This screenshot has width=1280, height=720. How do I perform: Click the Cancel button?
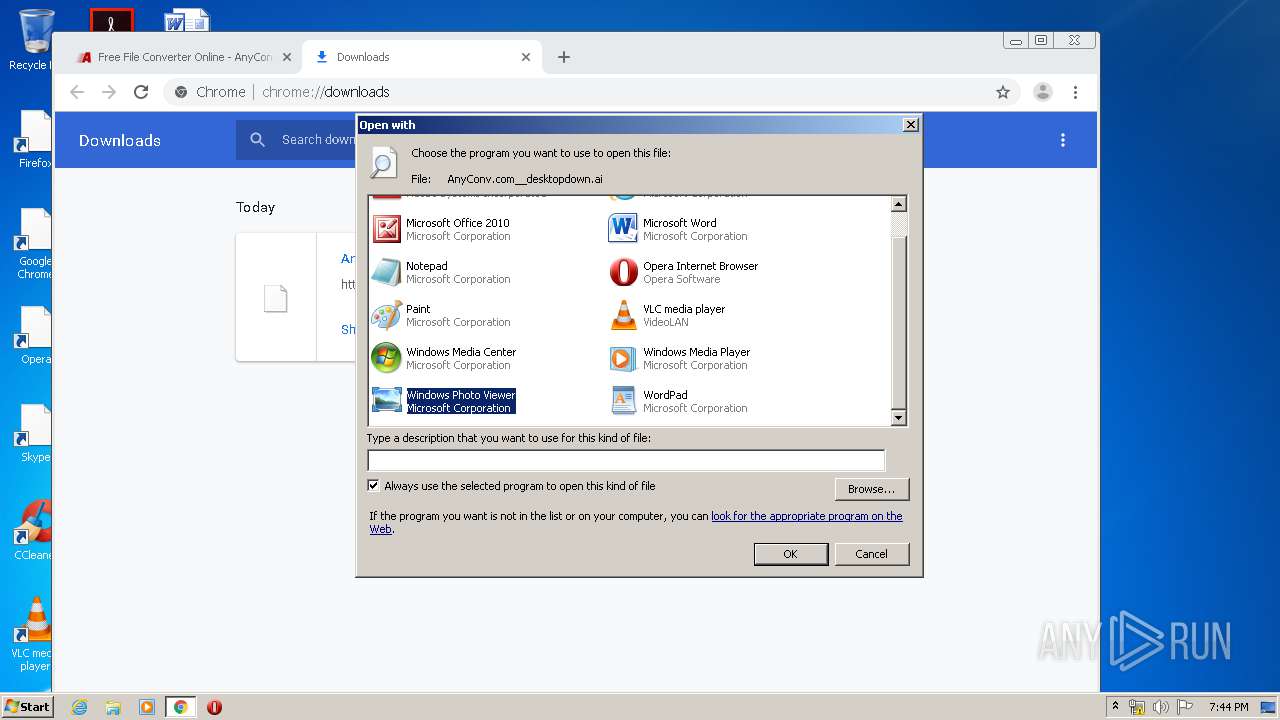871,554
